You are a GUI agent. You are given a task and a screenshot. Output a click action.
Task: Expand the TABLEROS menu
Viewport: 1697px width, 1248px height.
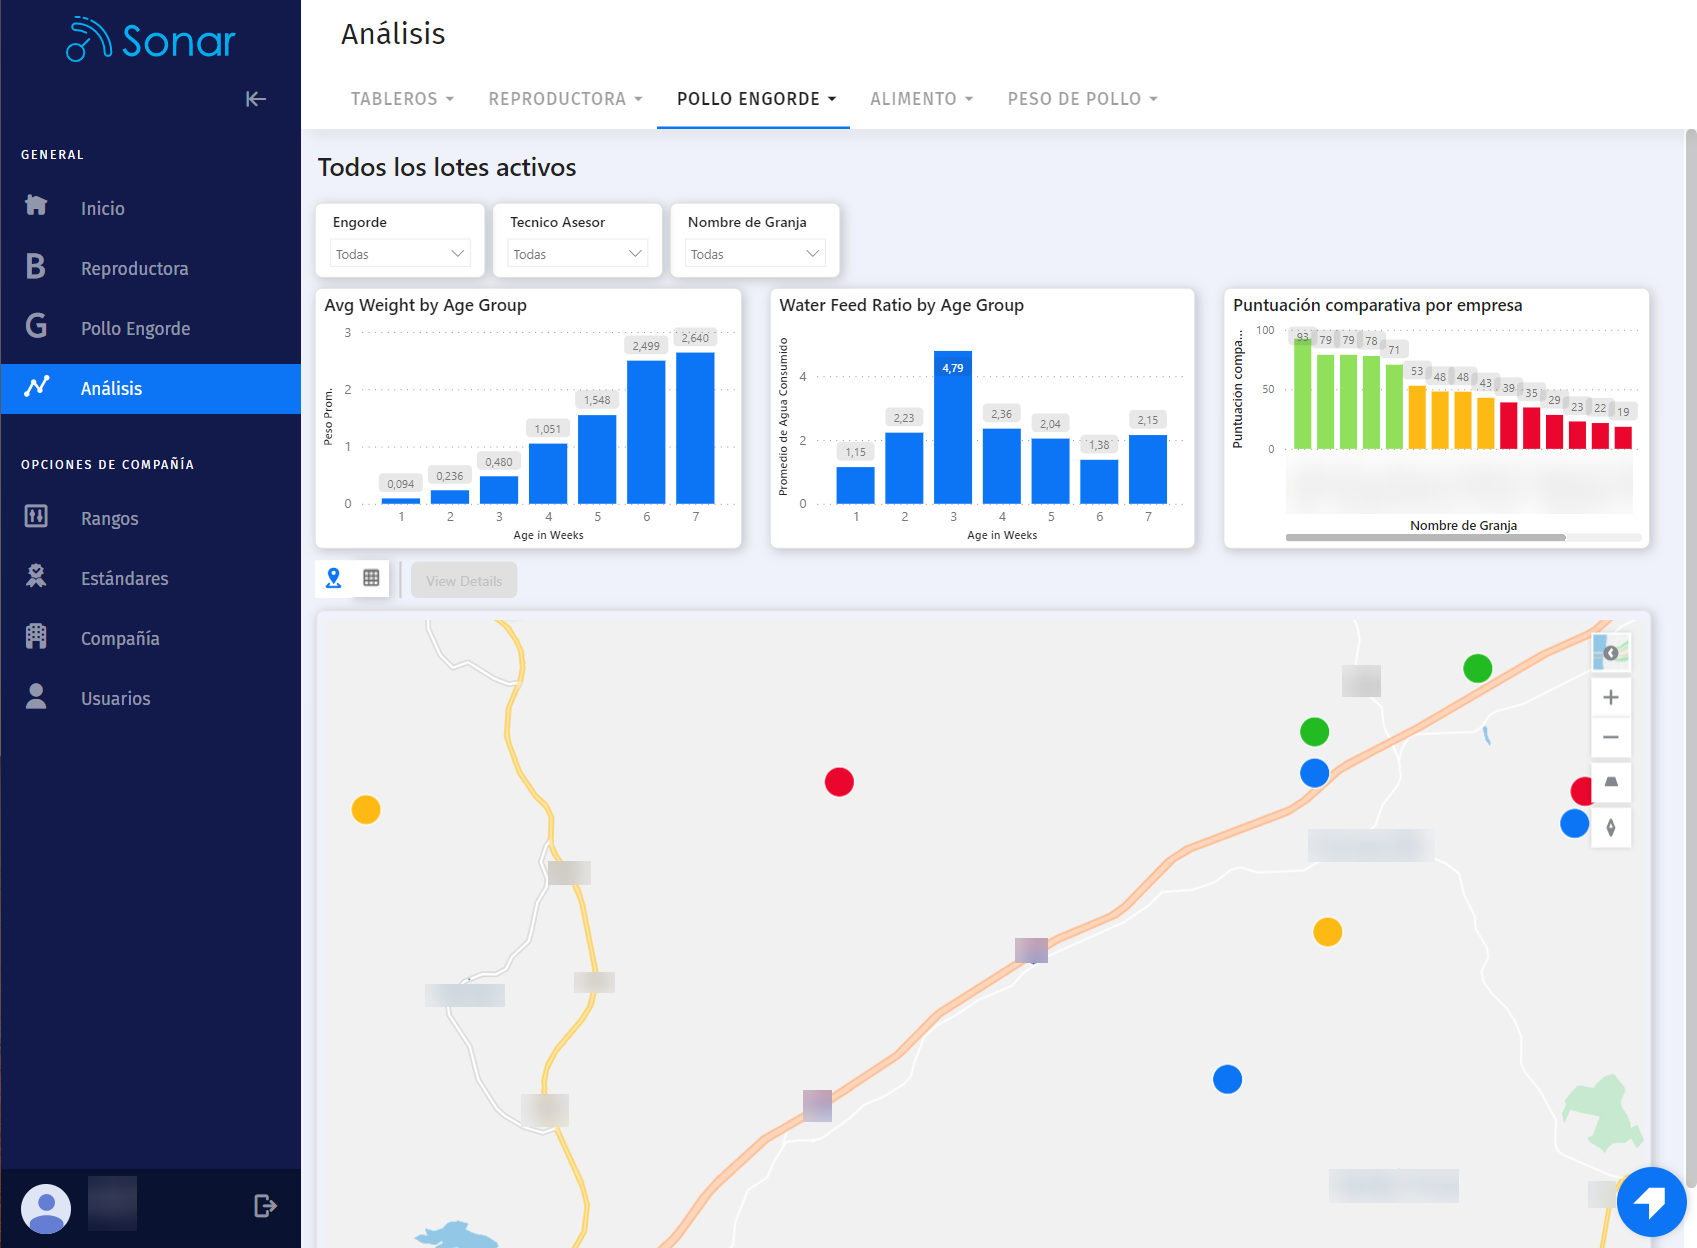click(x=402, y=99)
